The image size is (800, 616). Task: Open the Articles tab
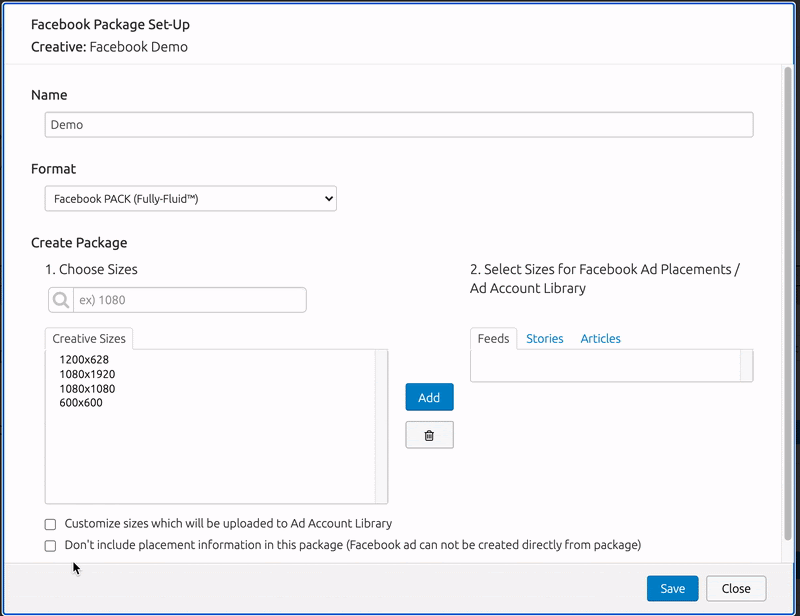601,338
